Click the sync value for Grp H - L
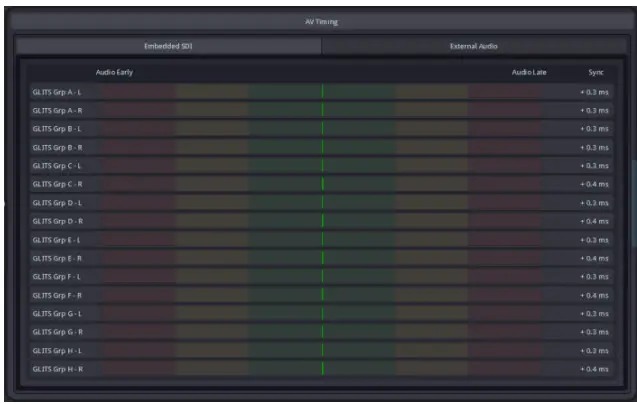 tap(594, 350)
